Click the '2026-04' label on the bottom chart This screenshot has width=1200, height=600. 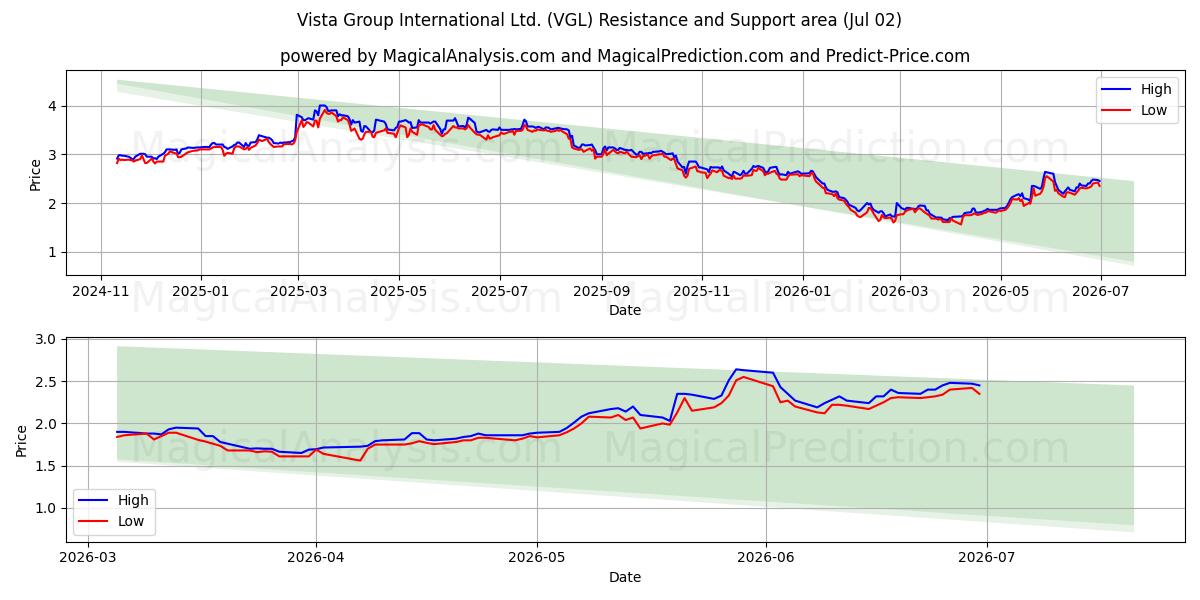tap(316, 559)
